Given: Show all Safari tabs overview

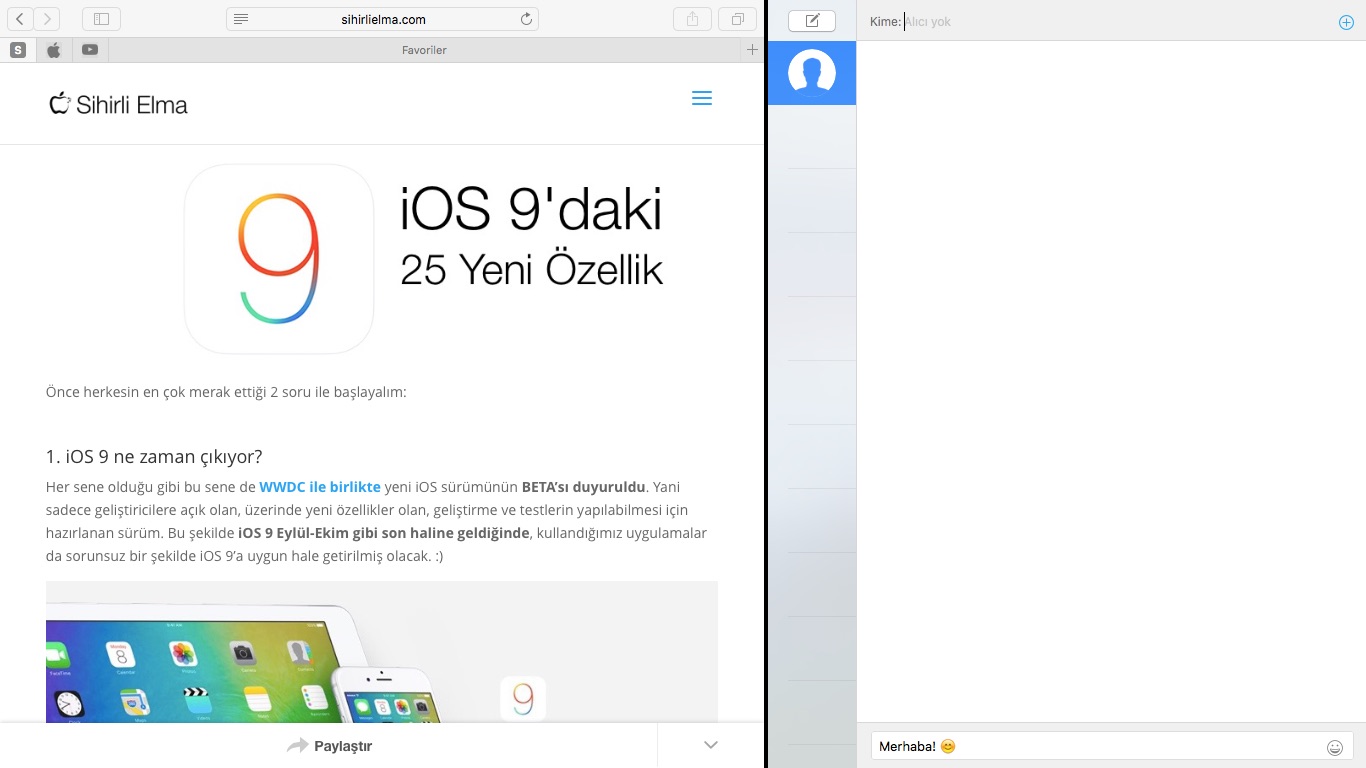Looking at the screenshot, I should pyautogui.click(x=737, y=19).
